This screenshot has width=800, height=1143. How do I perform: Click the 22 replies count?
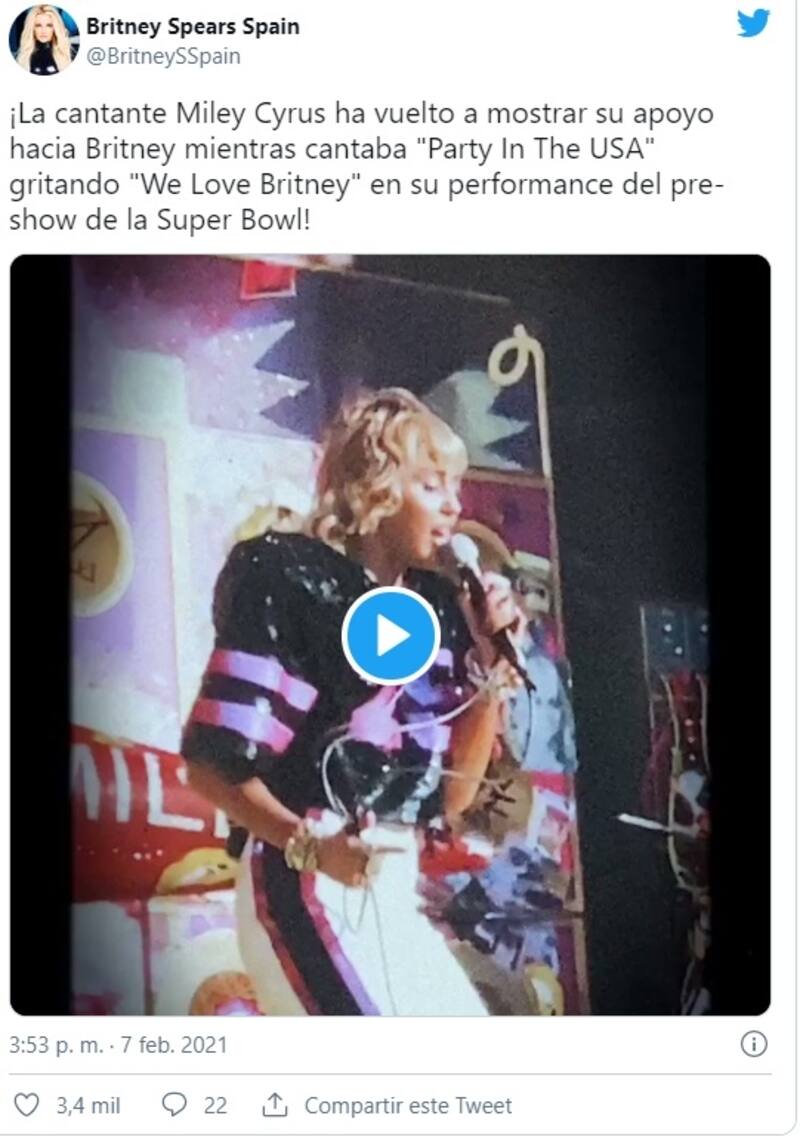[214, 1106]
